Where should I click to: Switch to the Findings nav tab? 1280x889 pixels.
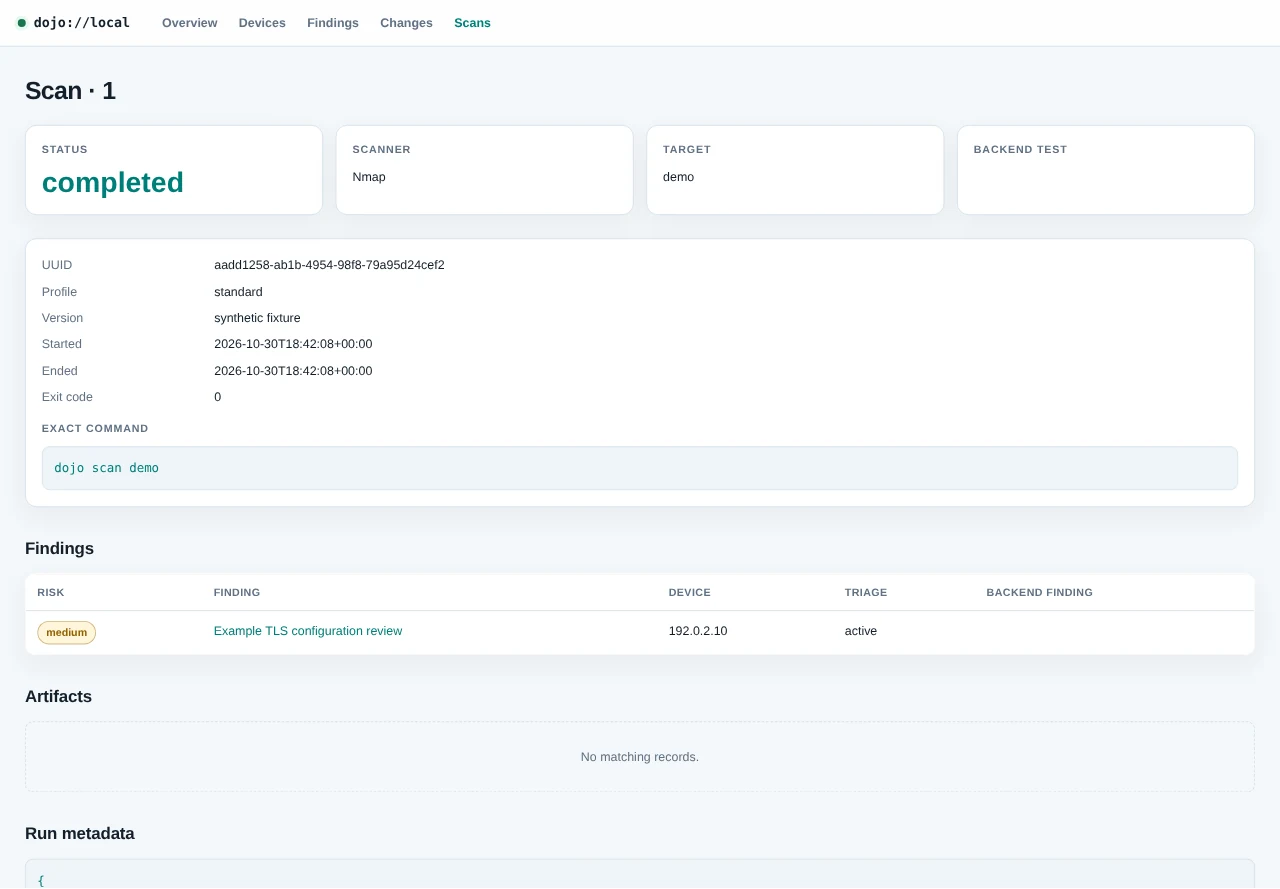(333, 23)
